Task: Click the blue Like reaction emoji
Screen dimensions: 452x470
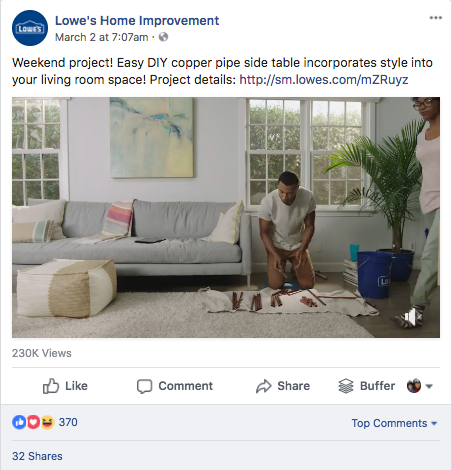Action: [x=19, y=422]
